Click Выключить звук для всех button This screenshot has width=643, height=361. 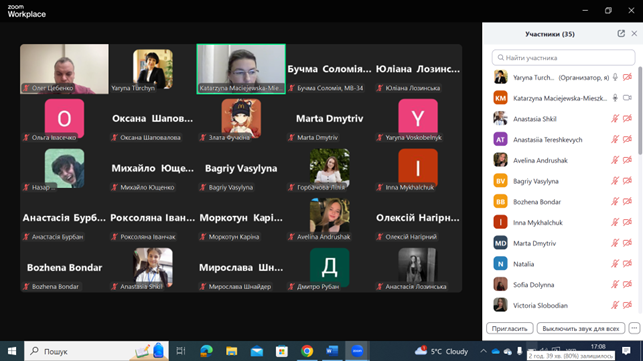tap(581, 329)
